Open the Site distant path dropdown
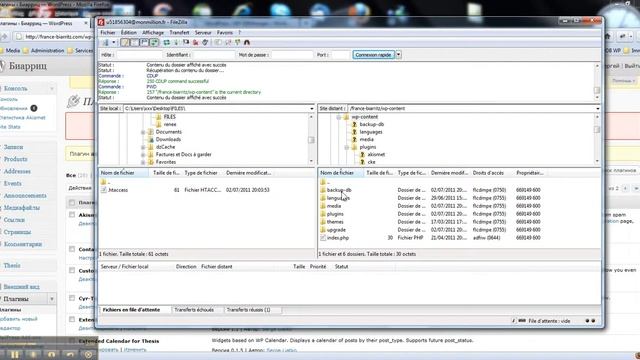The width and height of the screenshot is (640, 360). 598,109
